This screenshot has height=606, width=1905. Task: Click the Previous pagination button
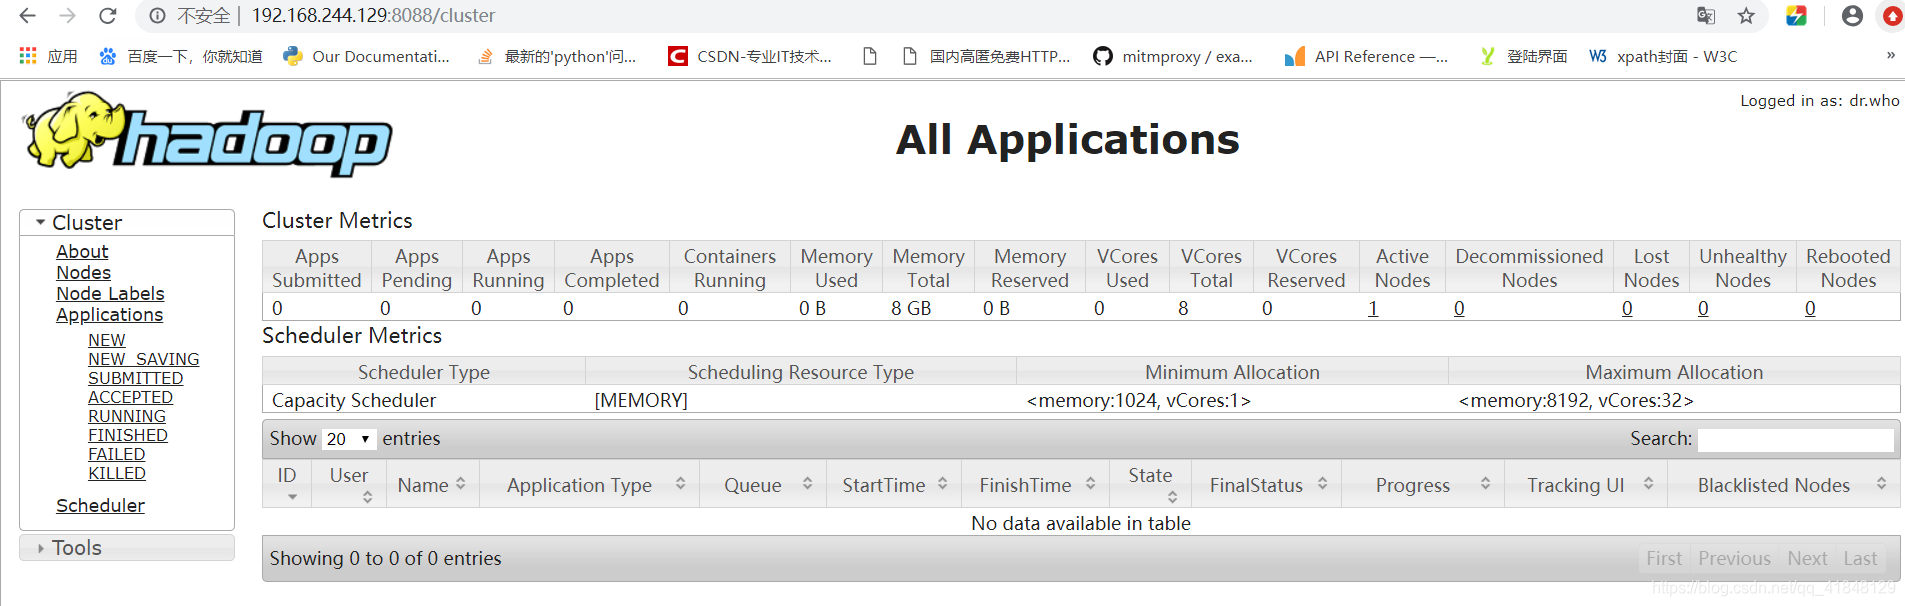(1734, 559)
